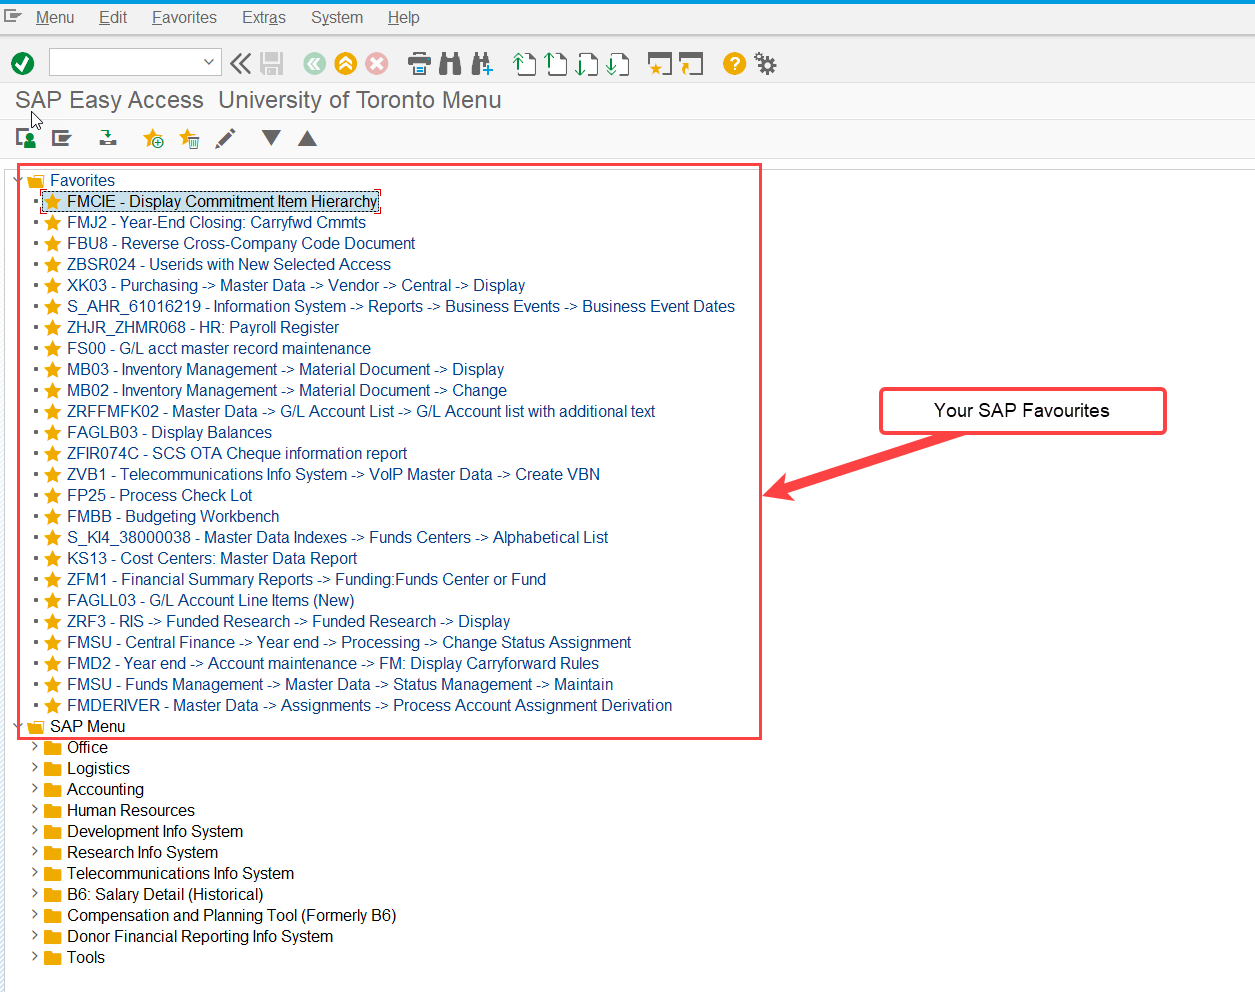This screenshot has height=992, width=1255.
Task: Click the Delete Favorites star-trash icon
Action: pyautogui.click(x=189, y=138)
